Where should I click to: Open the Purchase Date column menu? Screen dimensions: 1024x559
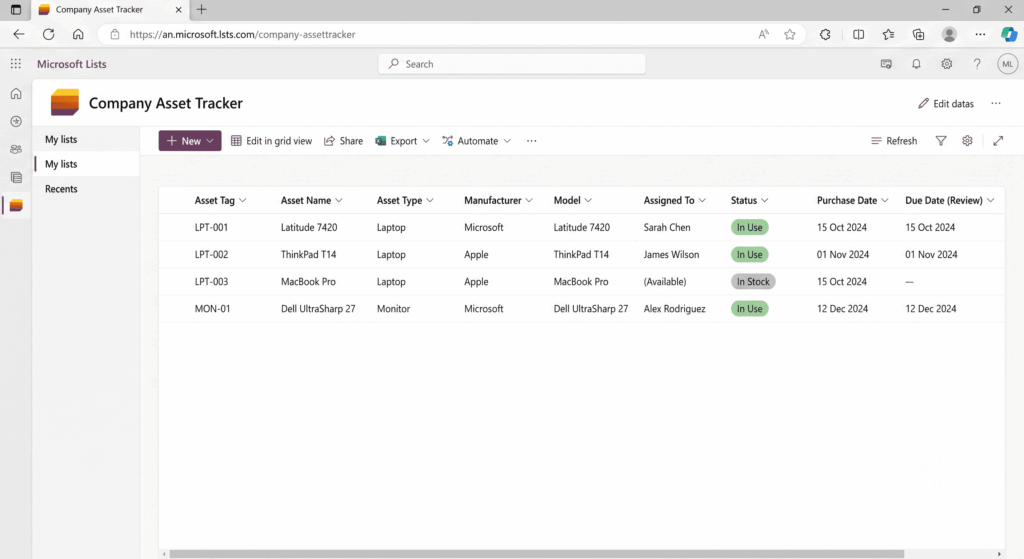(x=885, y=200)
